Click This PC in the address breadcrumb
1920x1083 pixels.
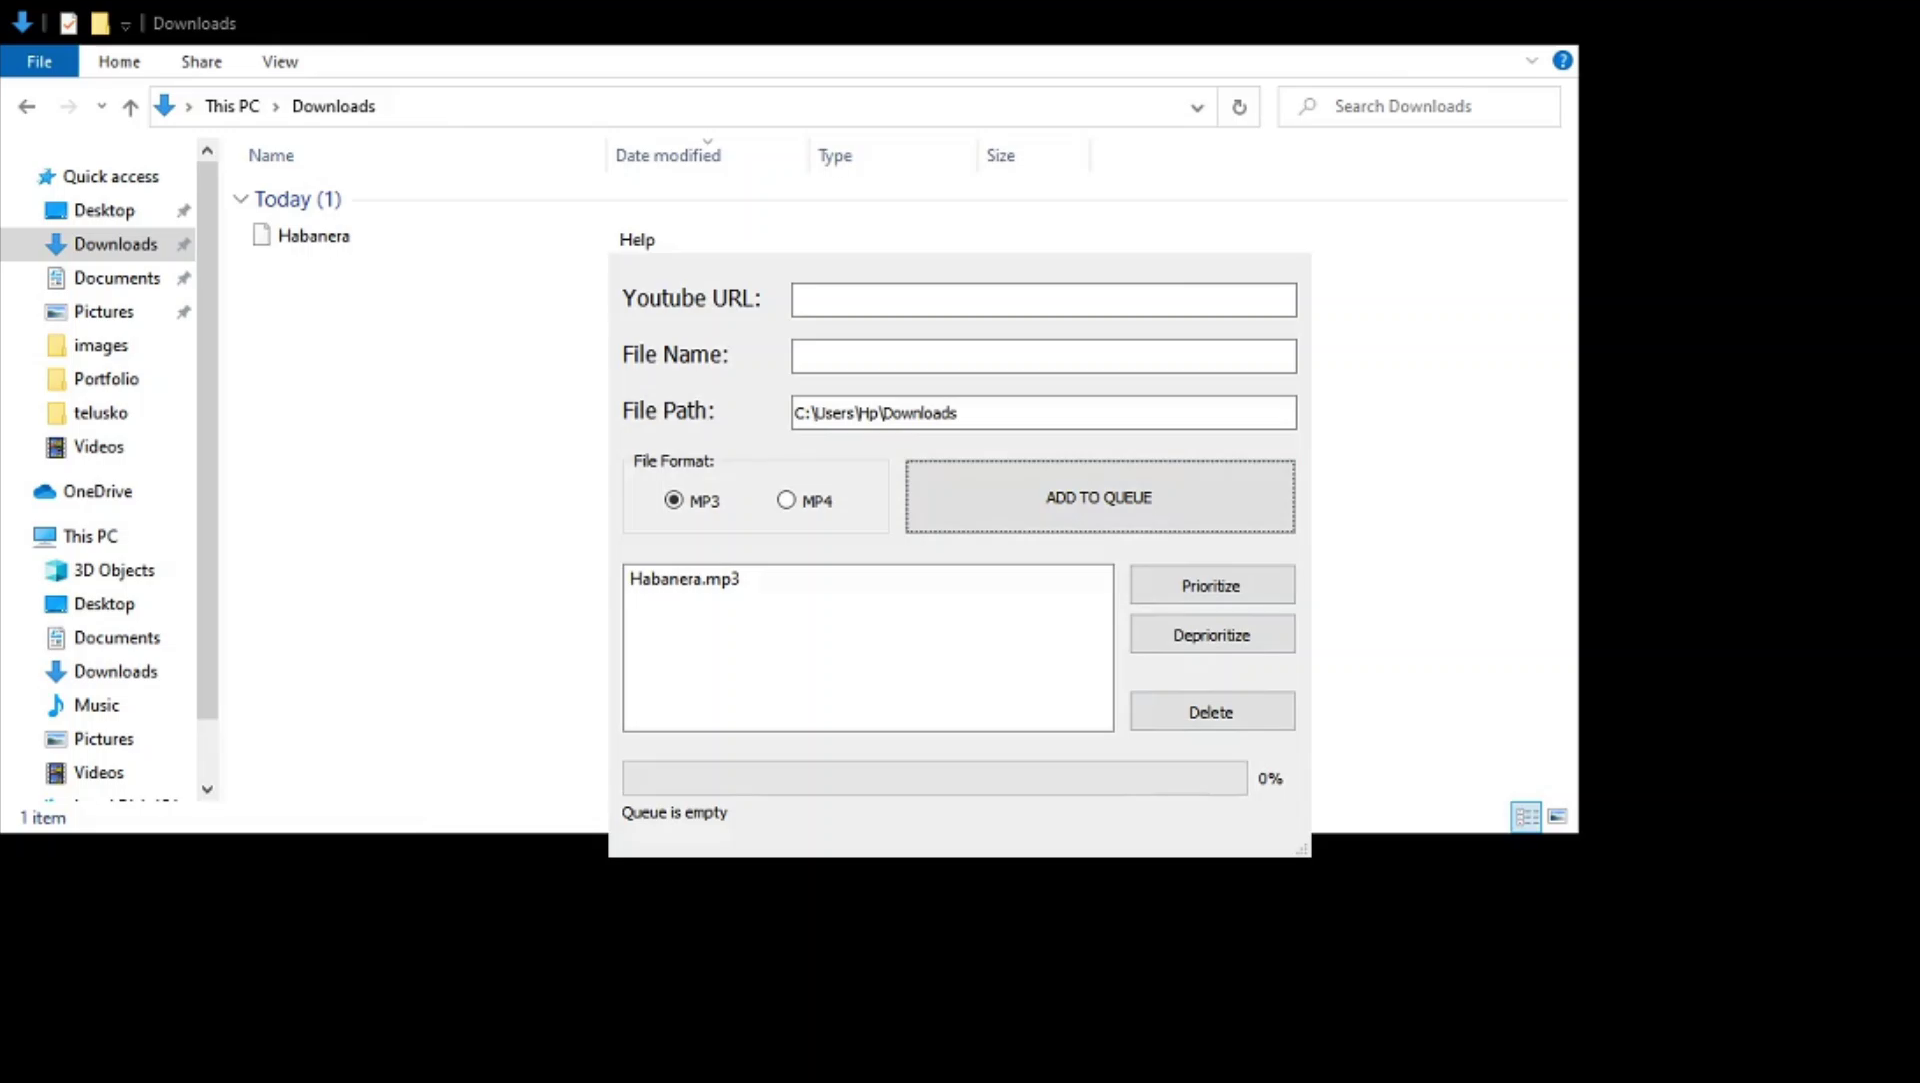click(x=232, y=106)
